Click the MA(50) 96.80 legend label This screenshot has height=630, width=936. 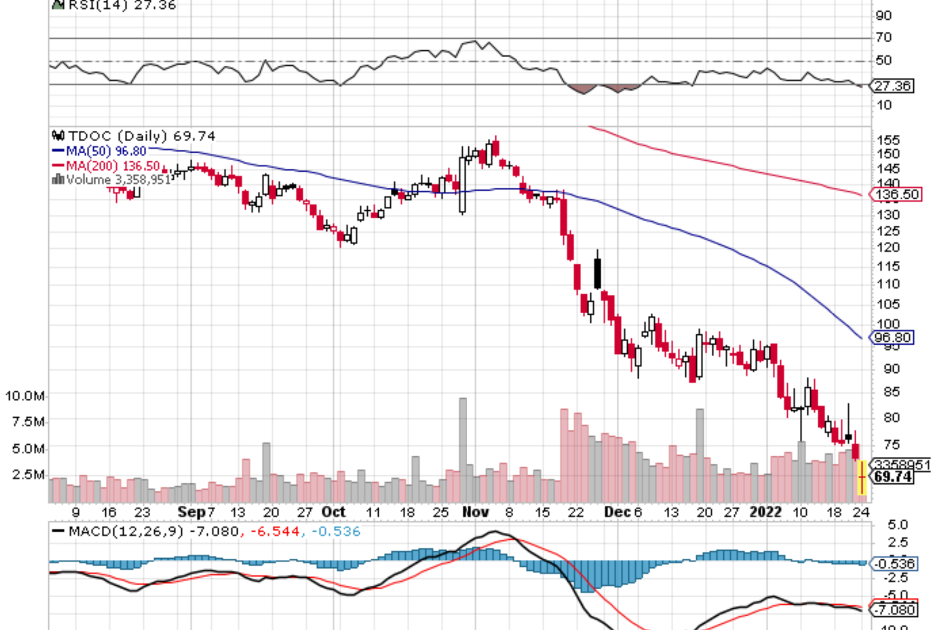[x=107, y=151]
